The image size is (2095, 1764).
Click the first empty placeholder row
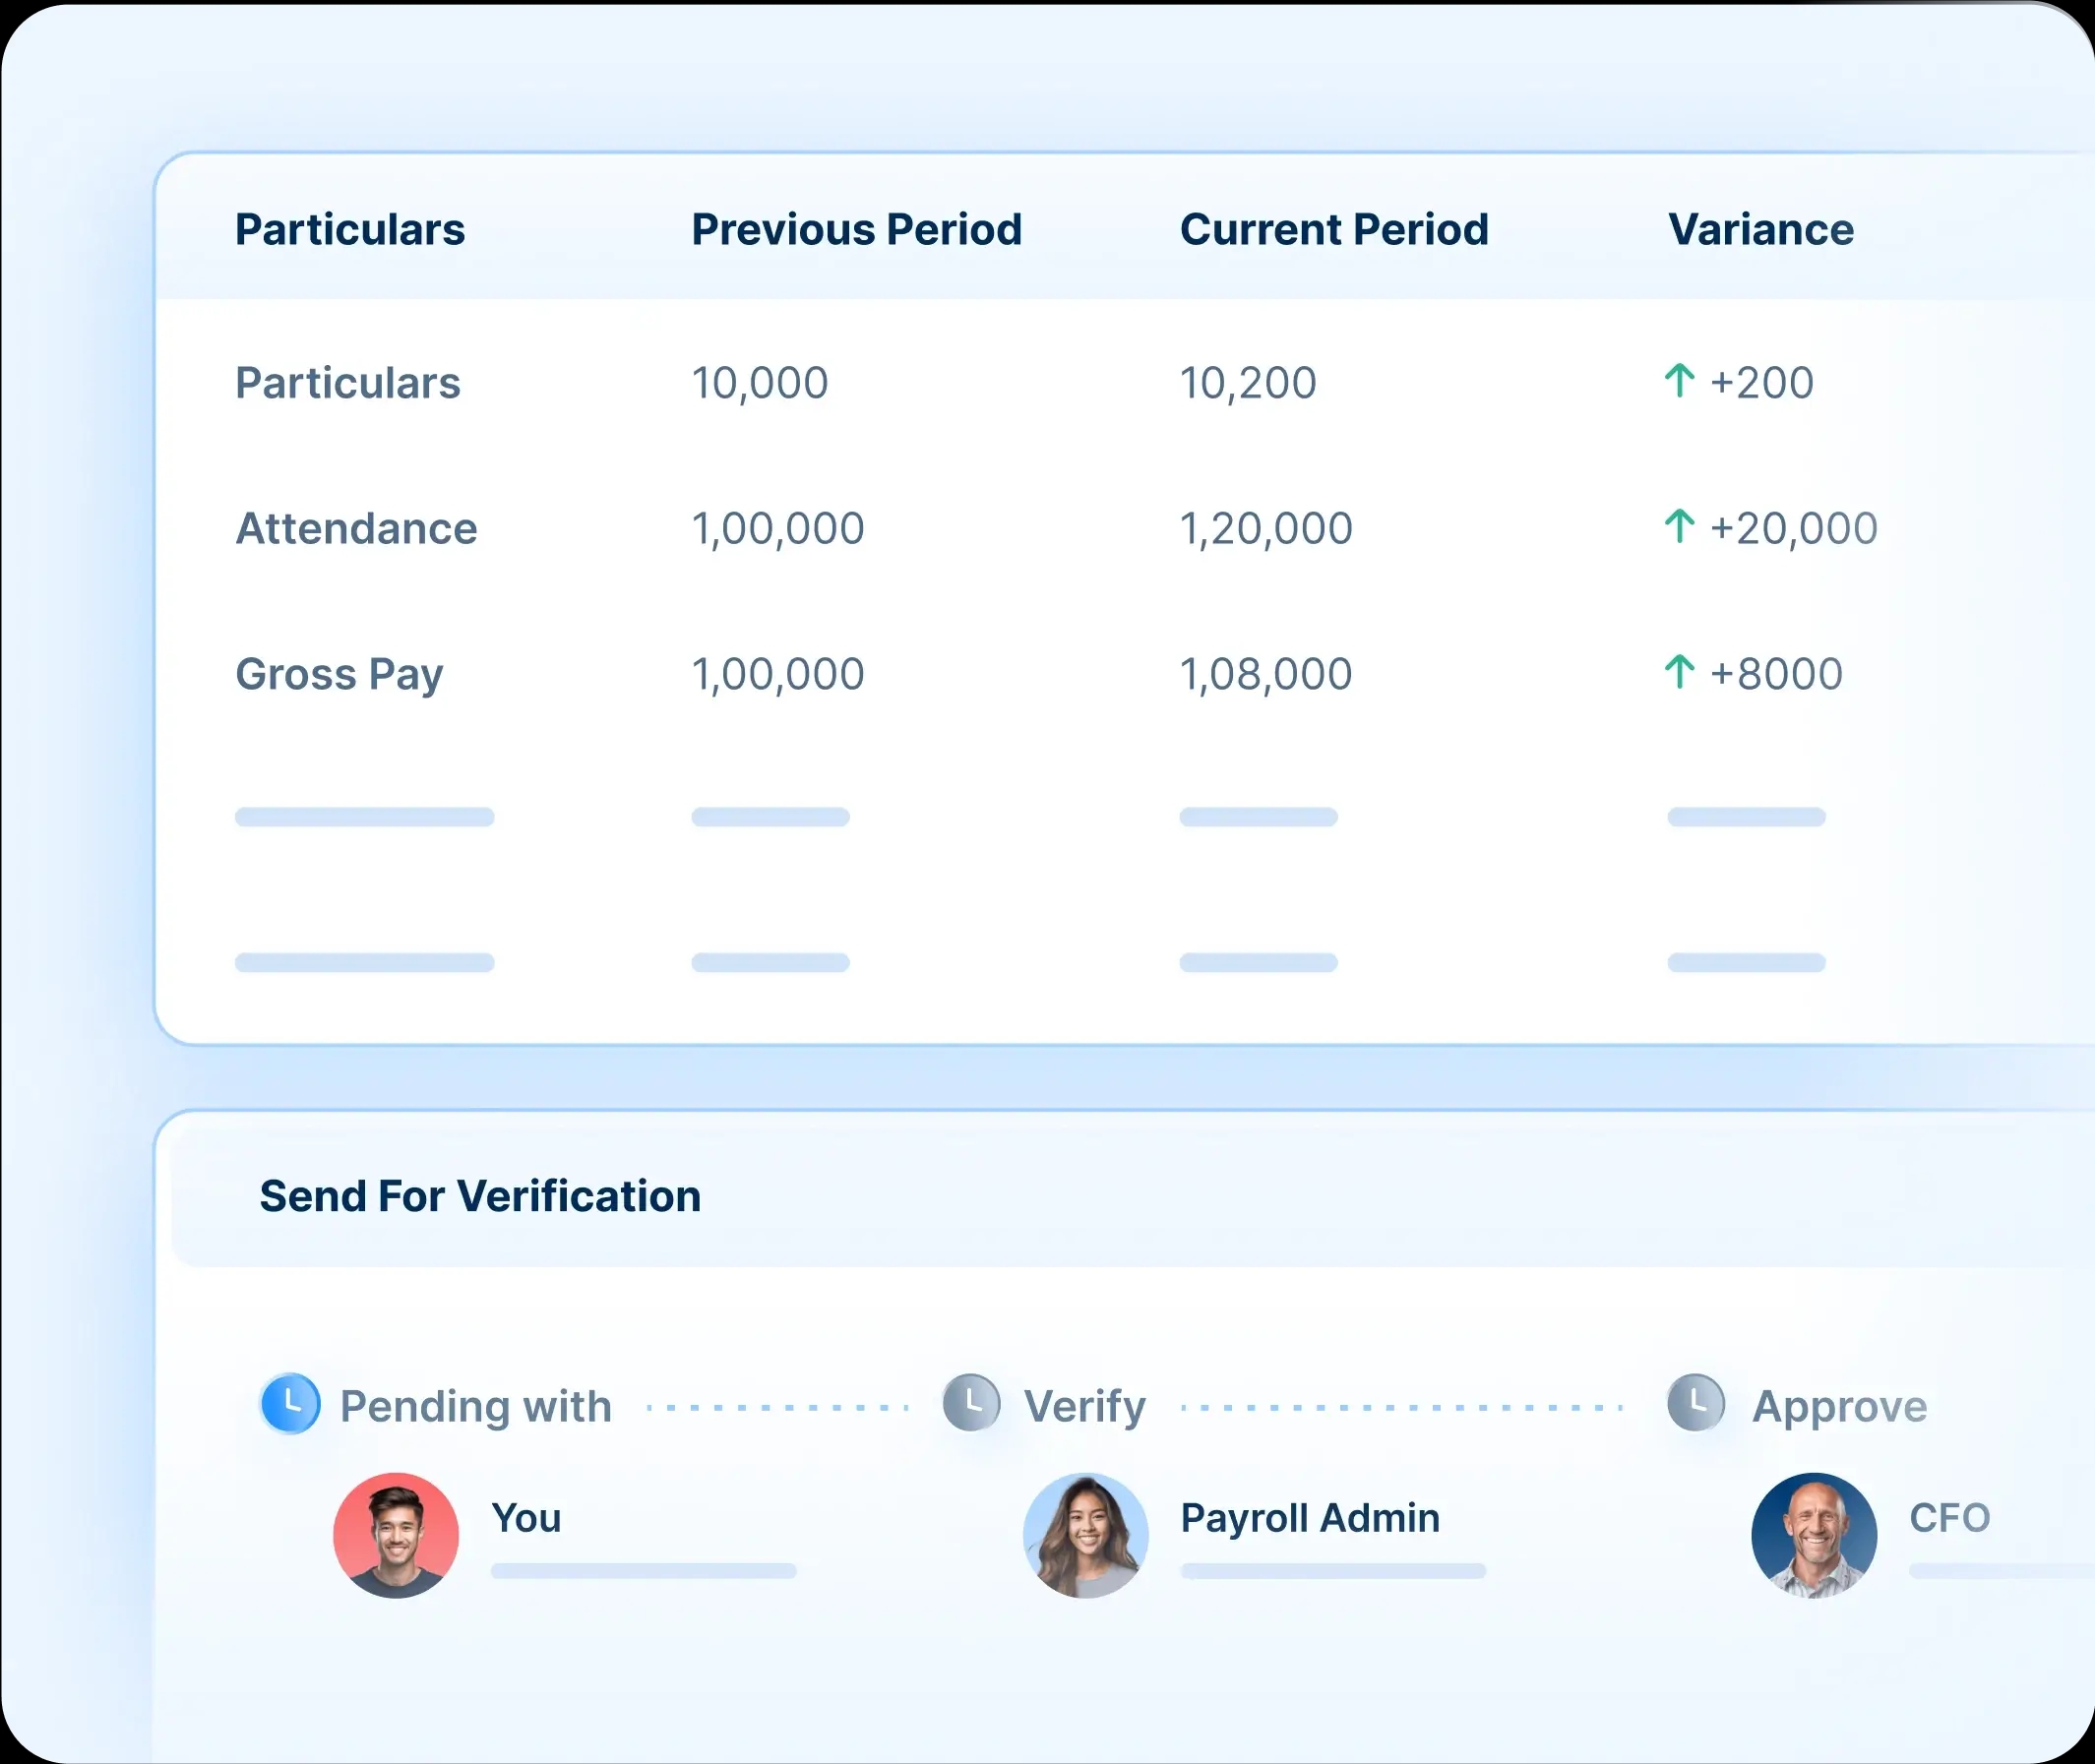click(363, 817)
